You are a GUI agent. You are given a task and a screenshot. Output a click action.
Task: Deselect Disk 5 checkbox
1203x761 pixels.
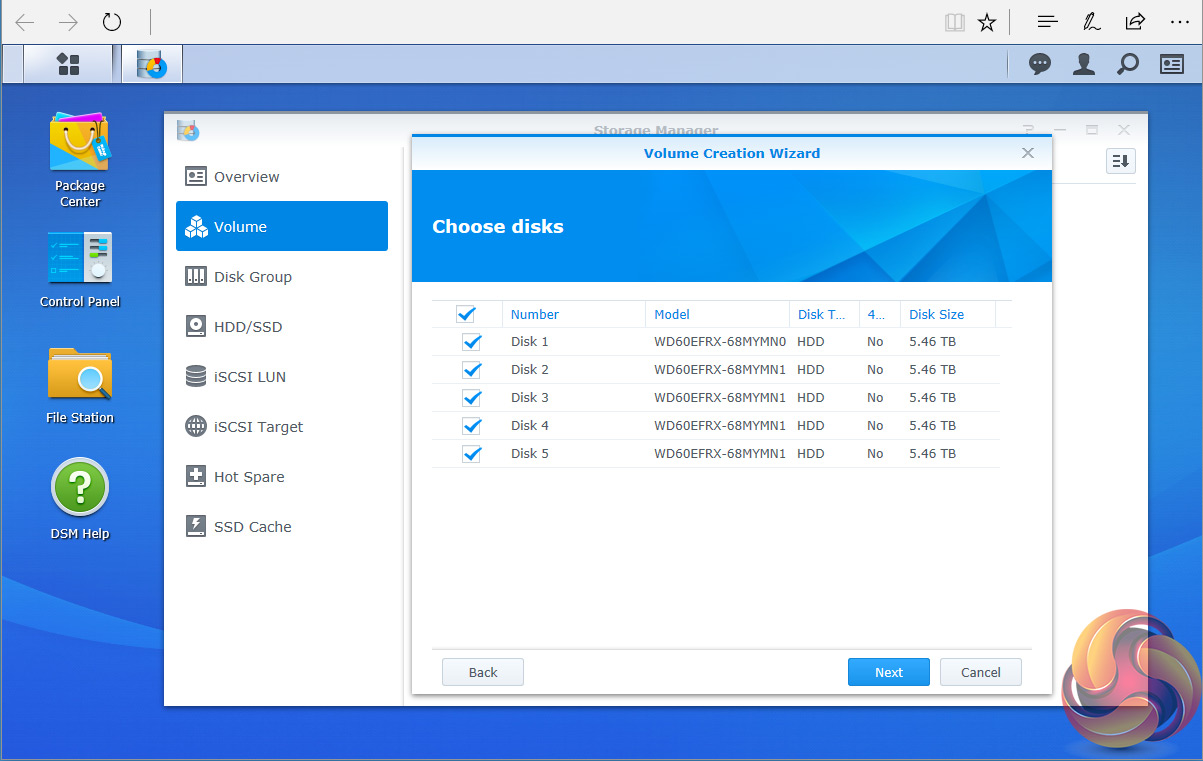click(472, 454)
